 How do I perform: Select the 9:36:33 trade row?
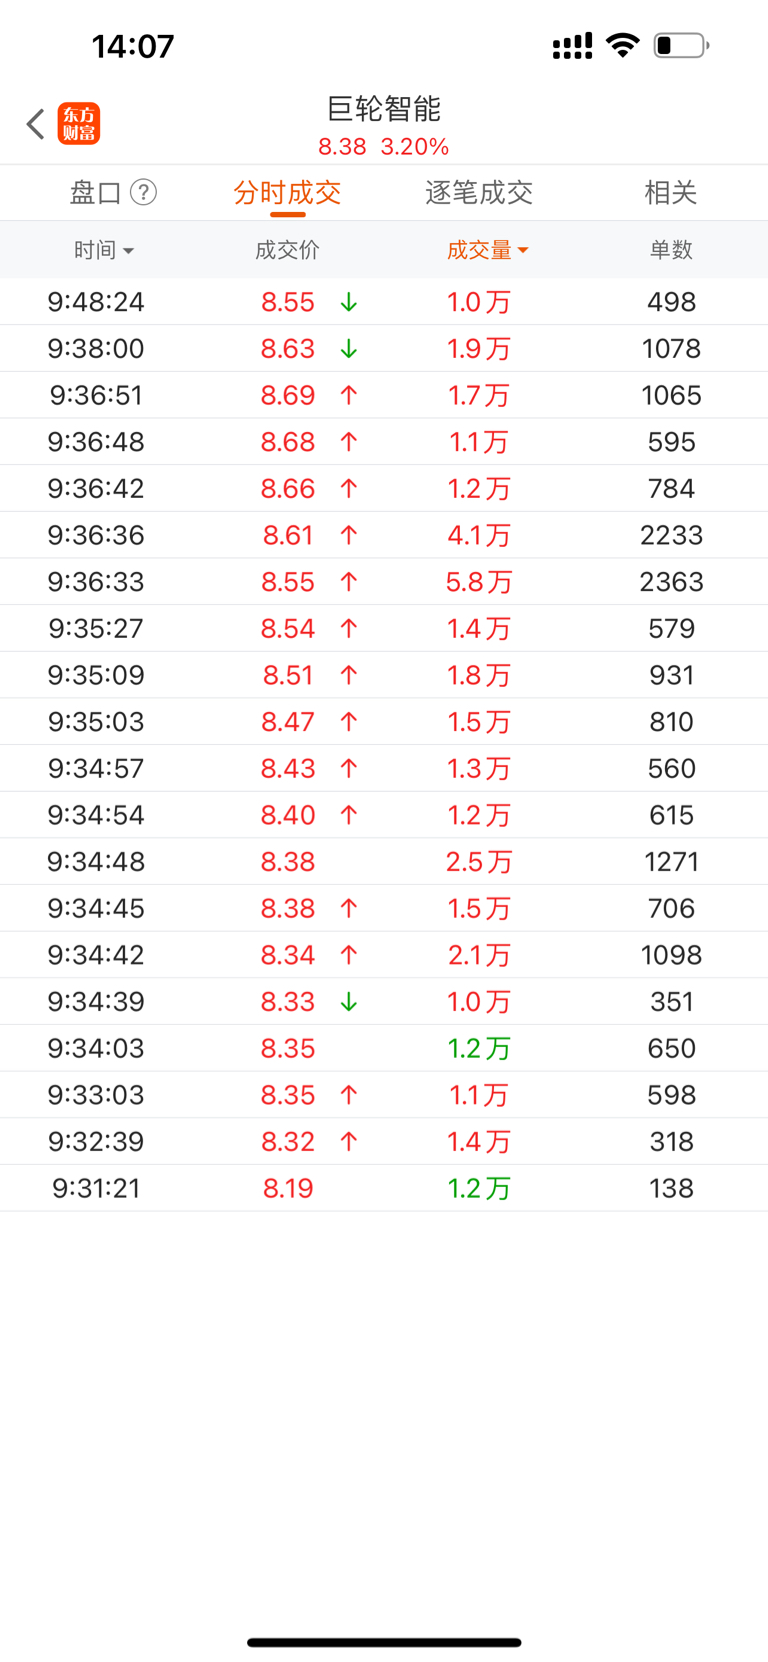click(x=384, y=582)
